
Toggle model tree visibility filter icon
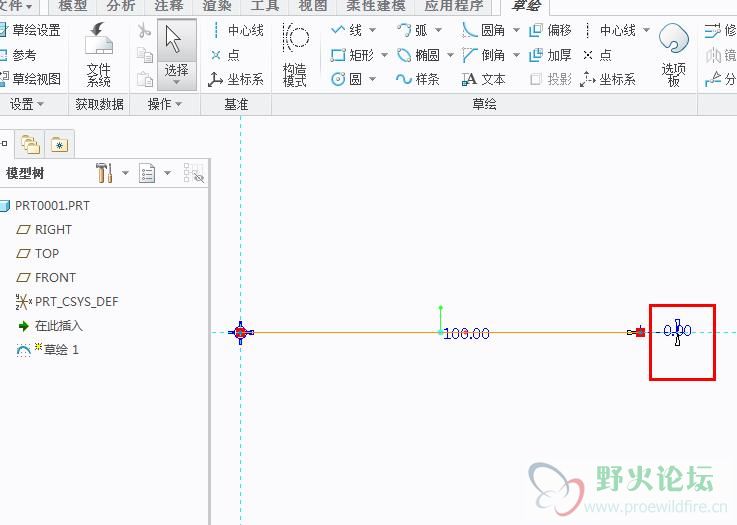coord(193,173)
